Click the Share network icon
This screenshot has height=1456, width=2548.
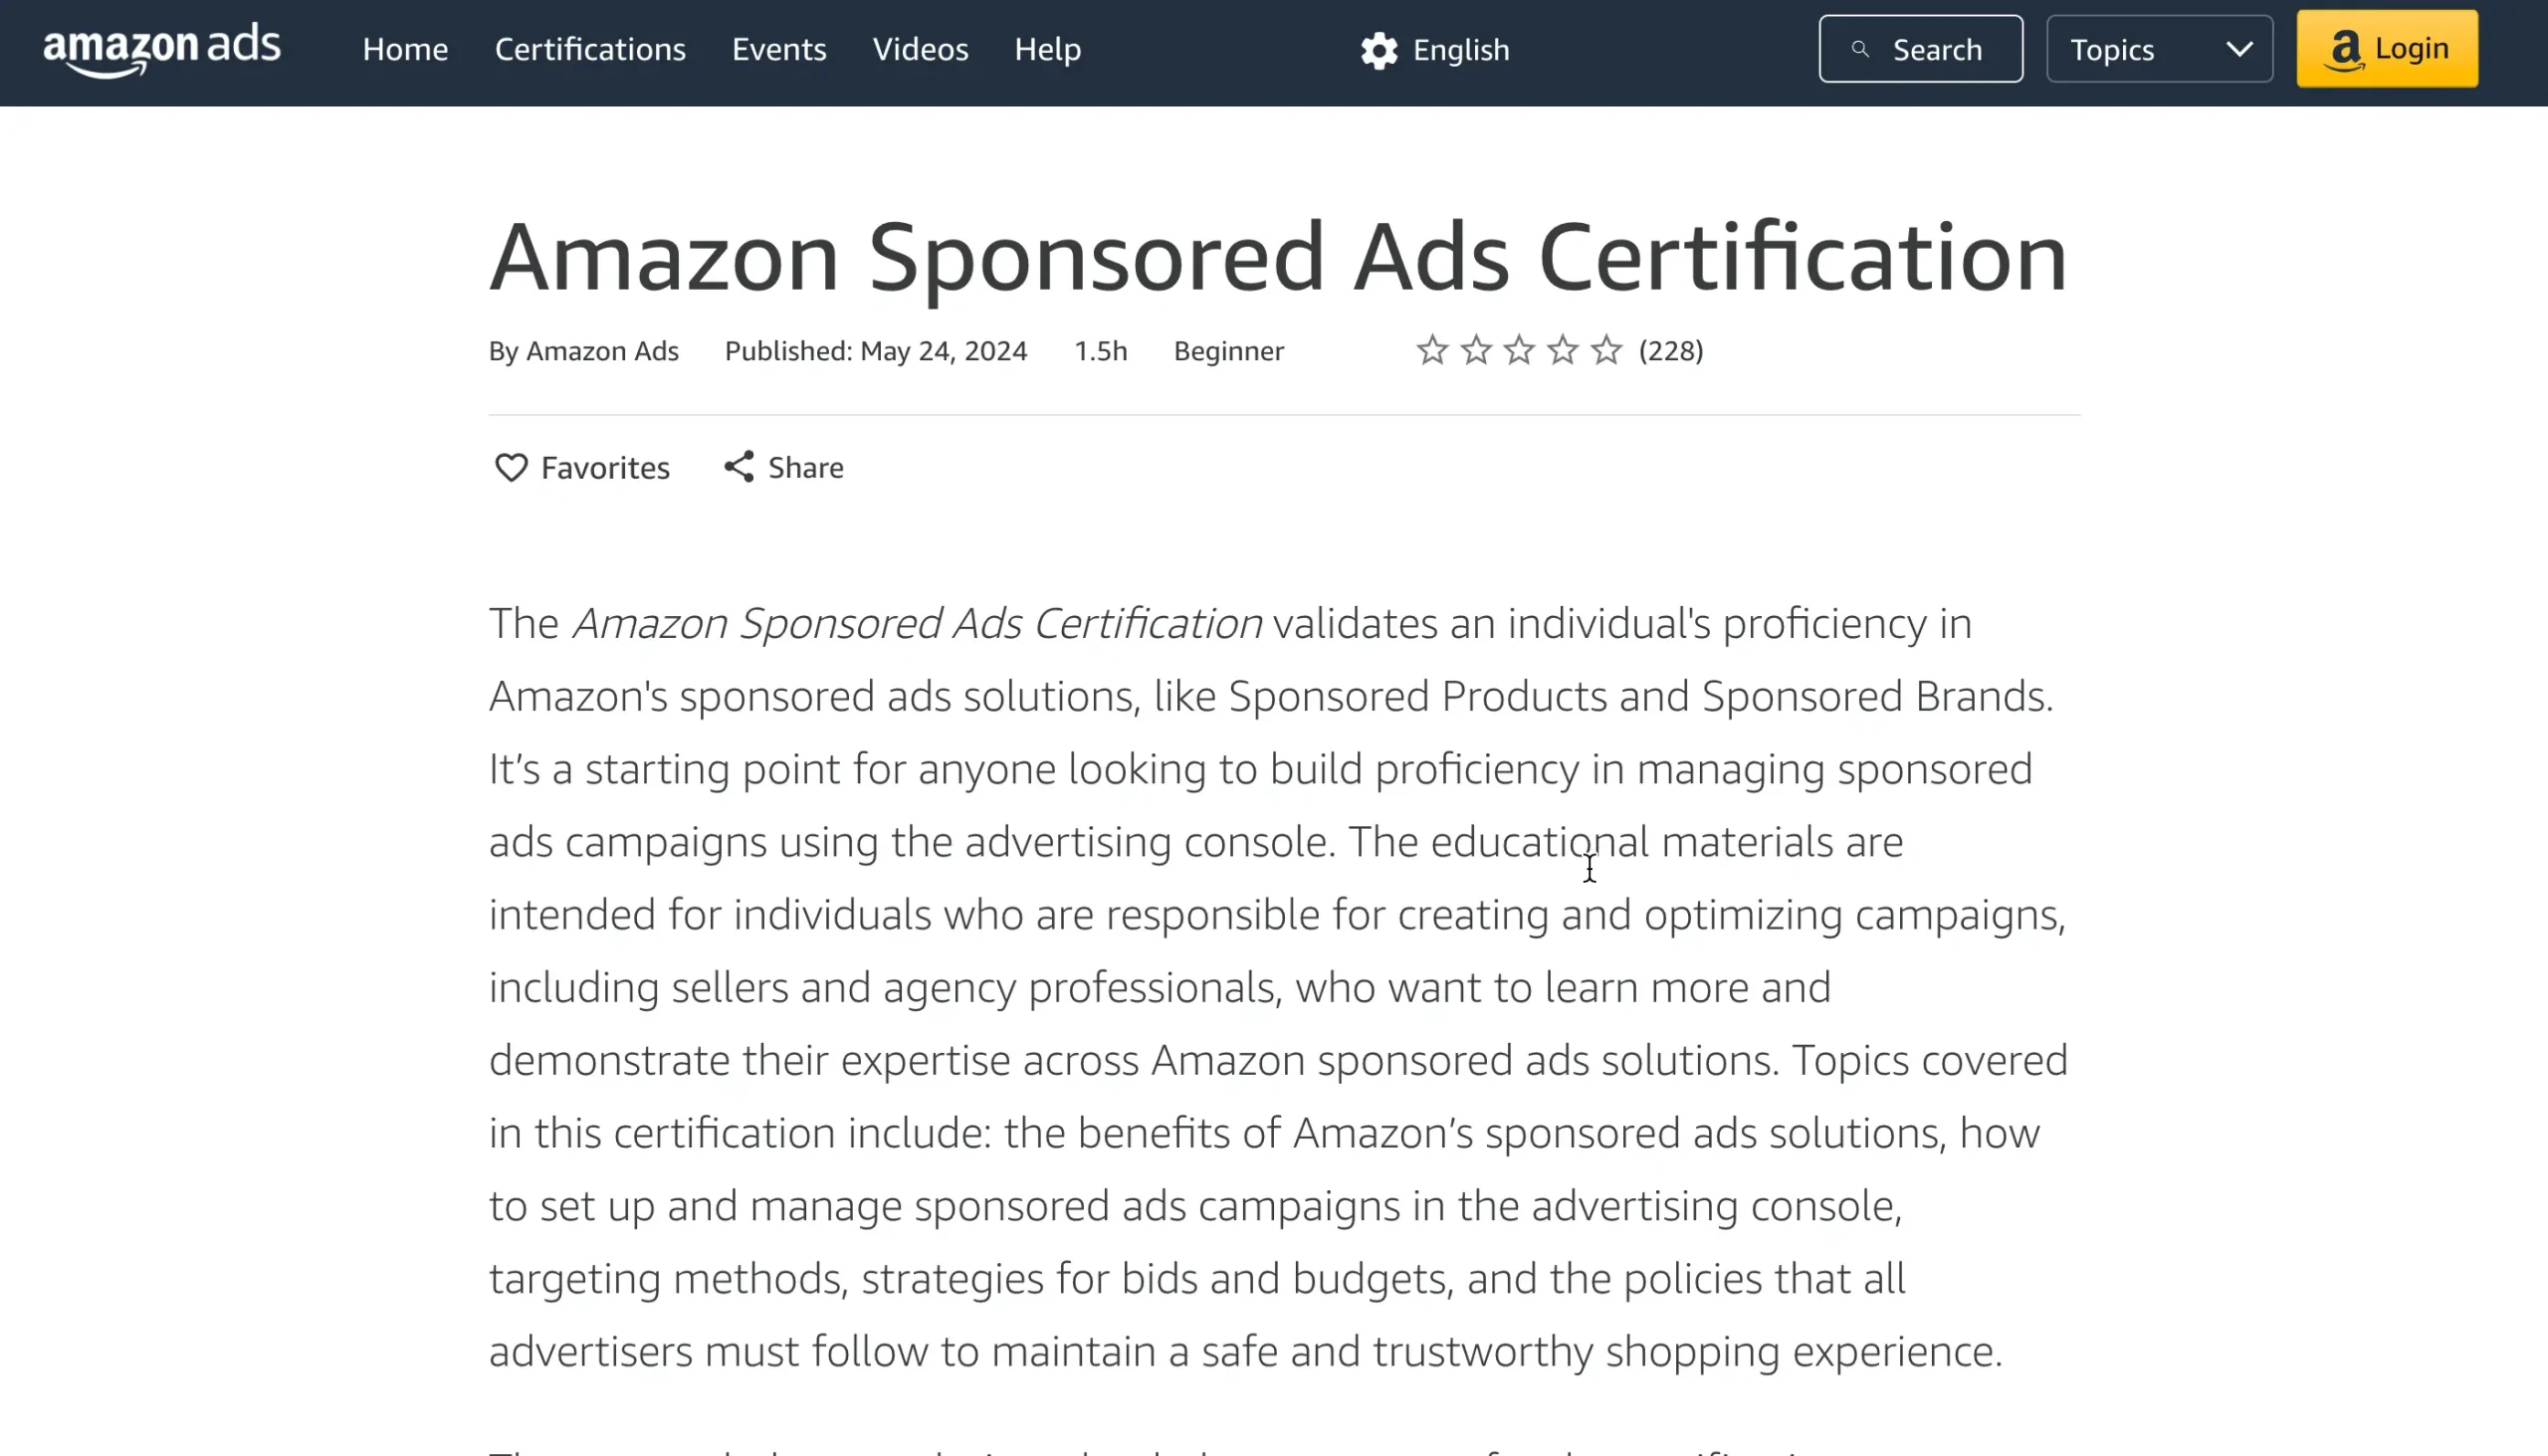click(739, 467)
